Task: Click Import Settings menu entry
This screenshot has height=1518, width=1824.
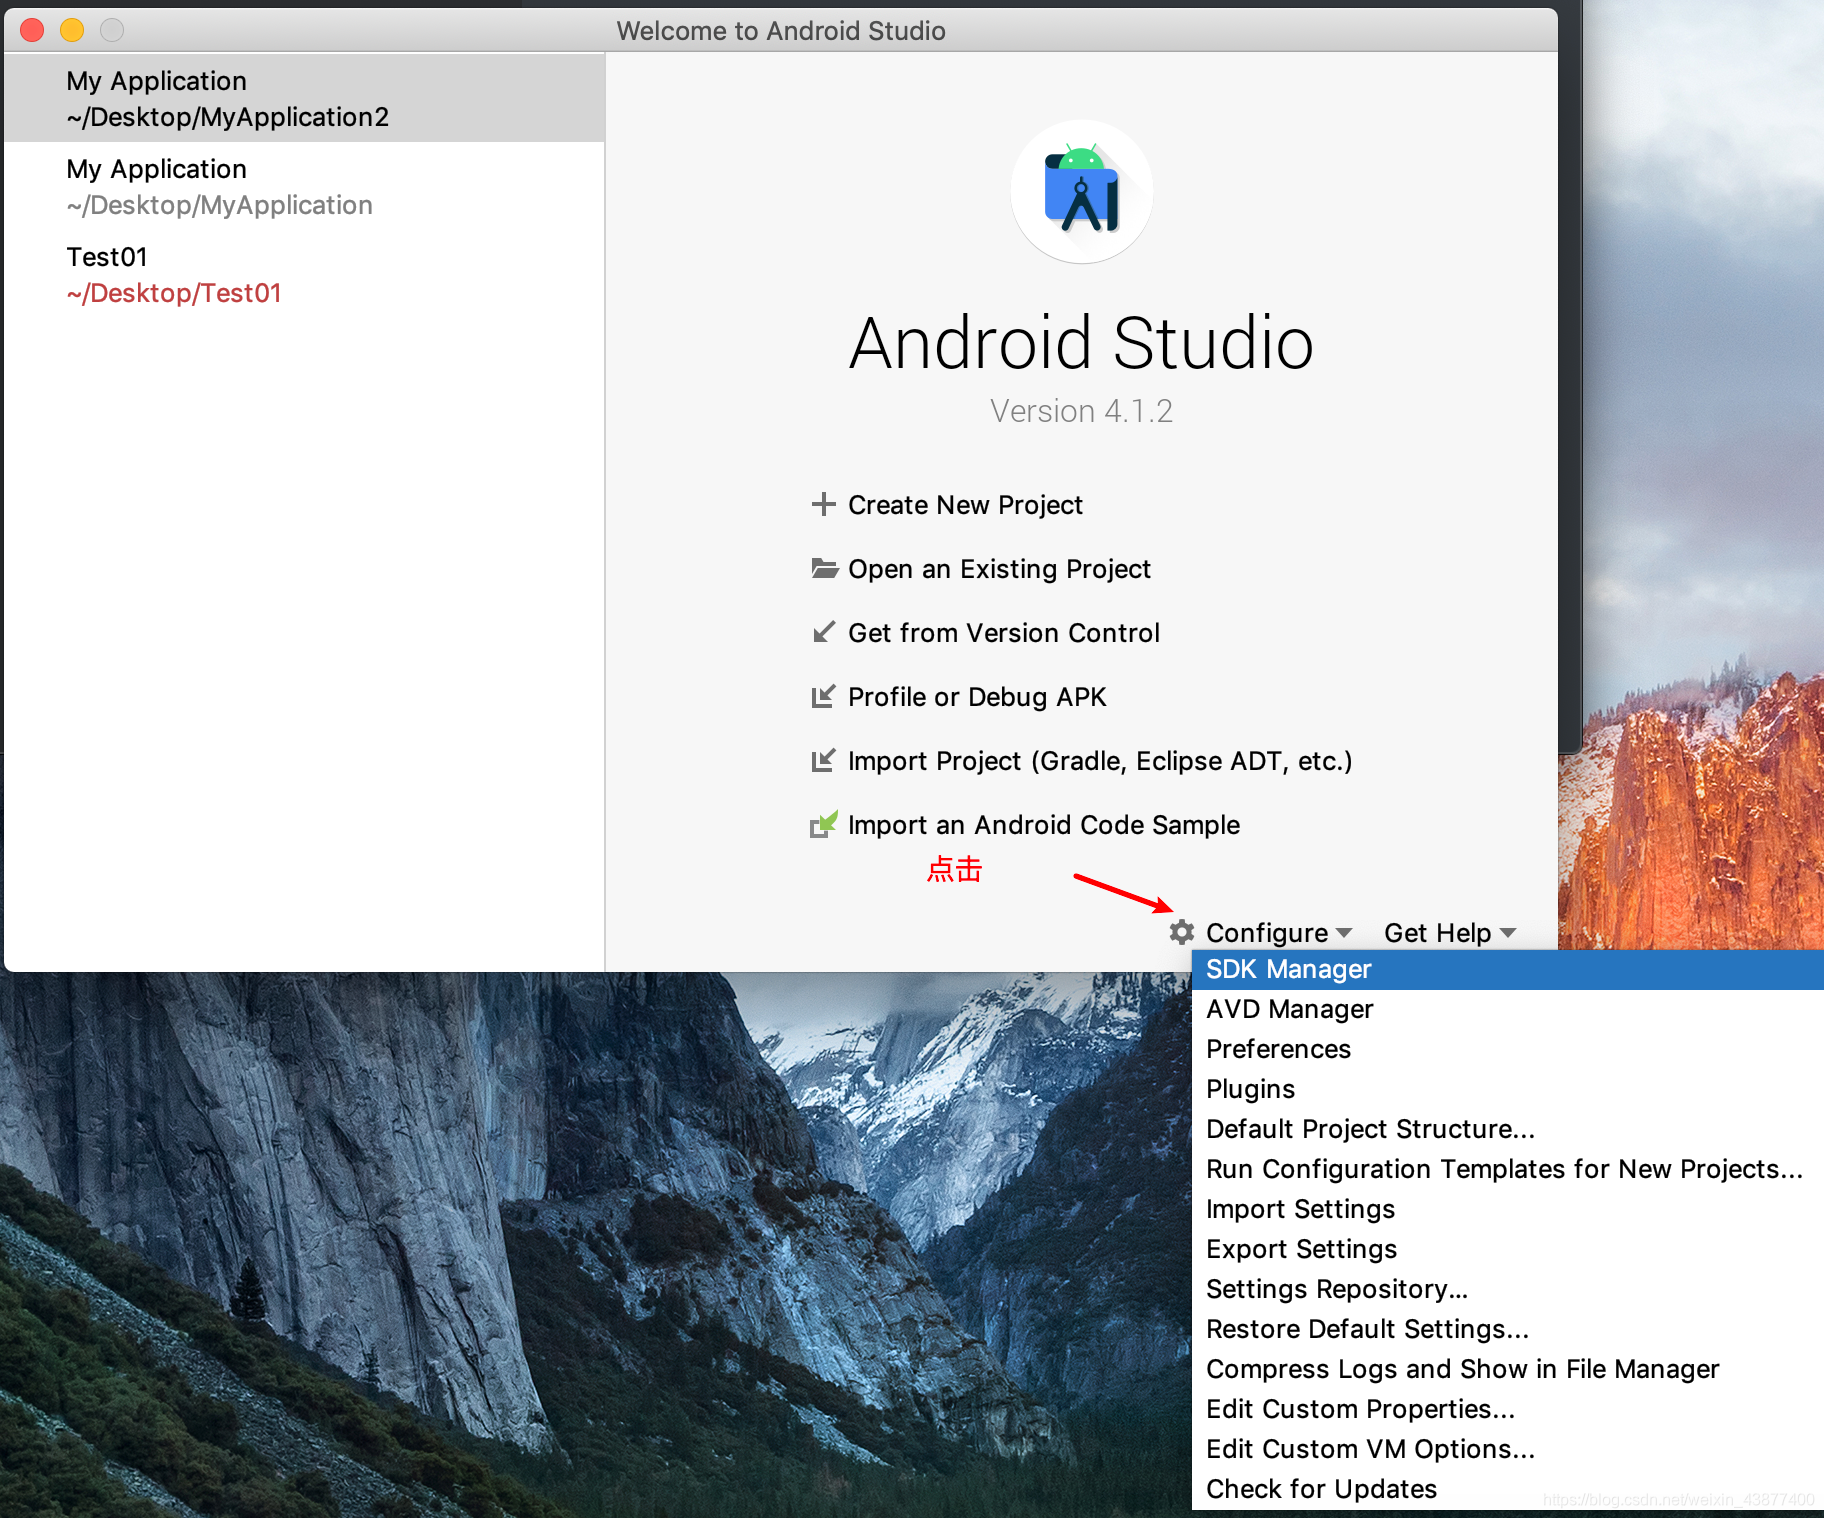Action: (1508, 1209)
